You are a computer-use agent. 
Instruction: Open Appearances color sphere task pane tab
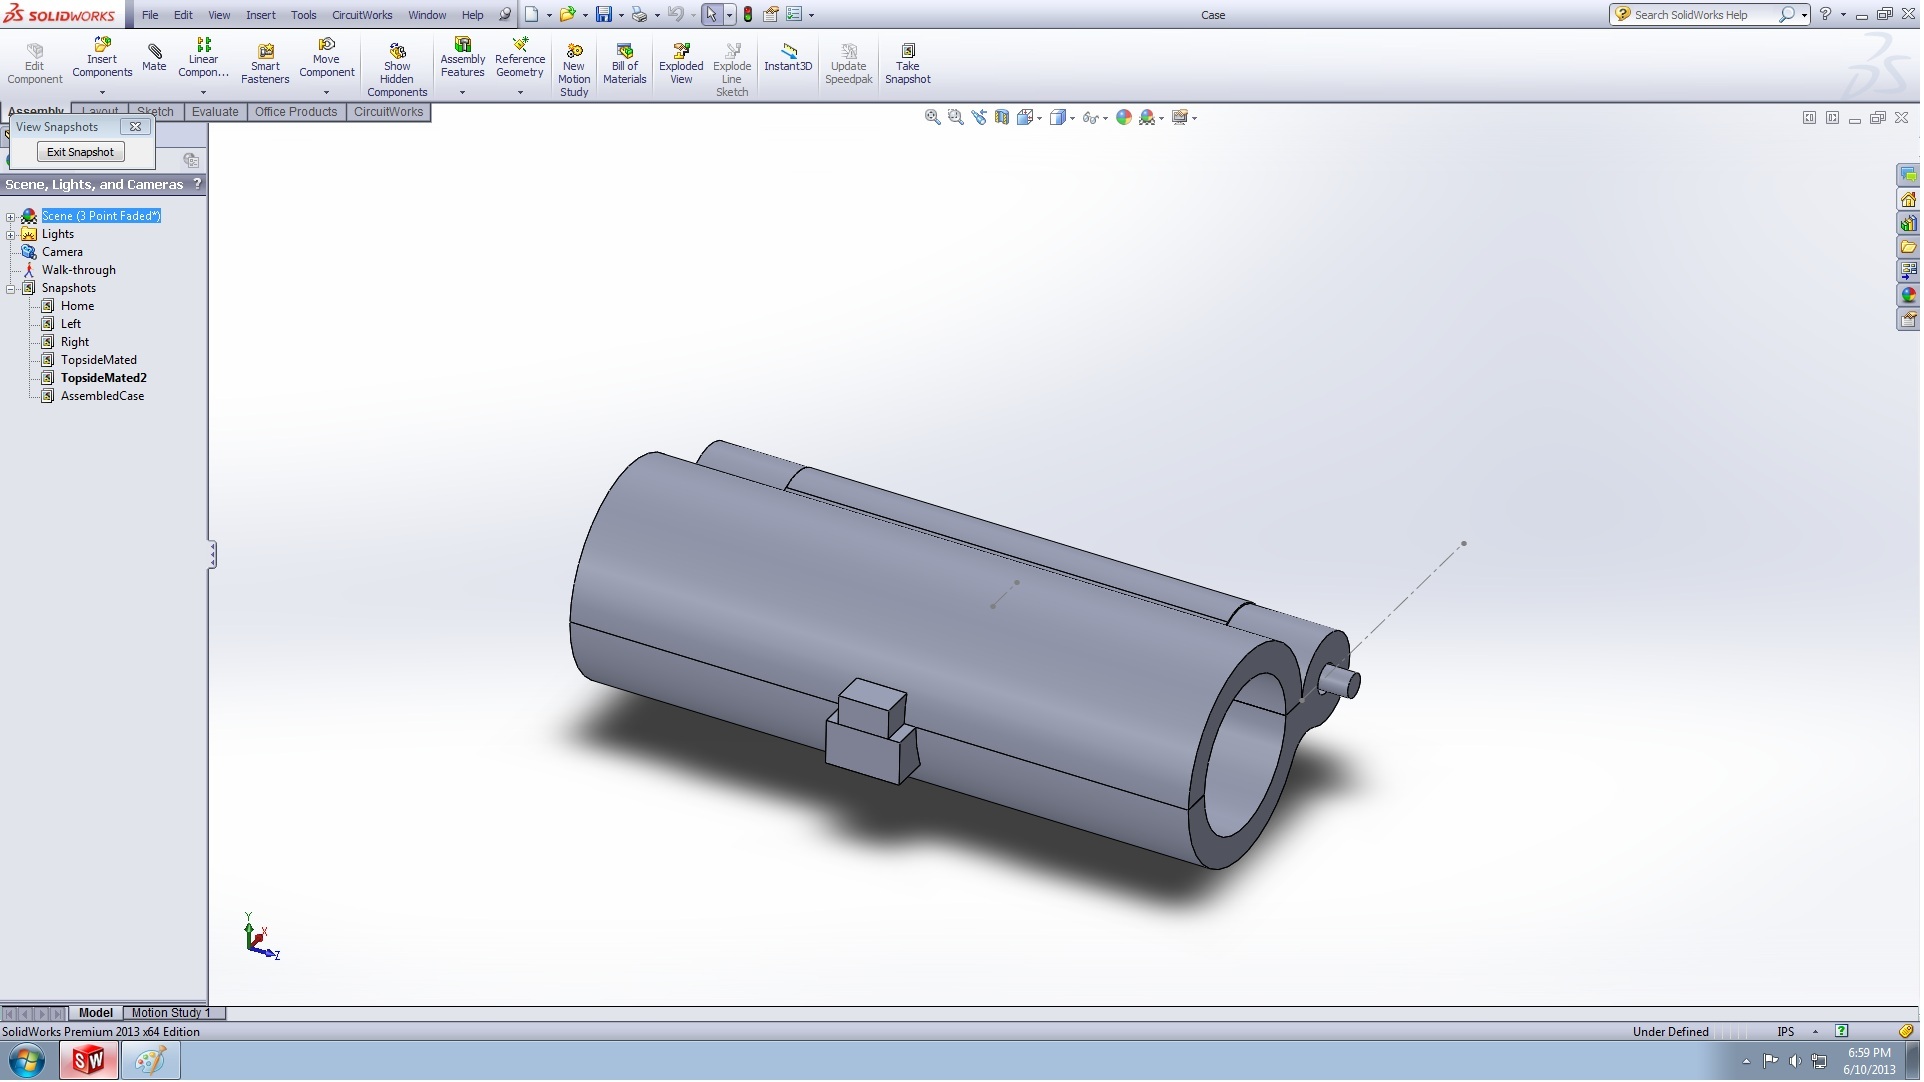1909,295
